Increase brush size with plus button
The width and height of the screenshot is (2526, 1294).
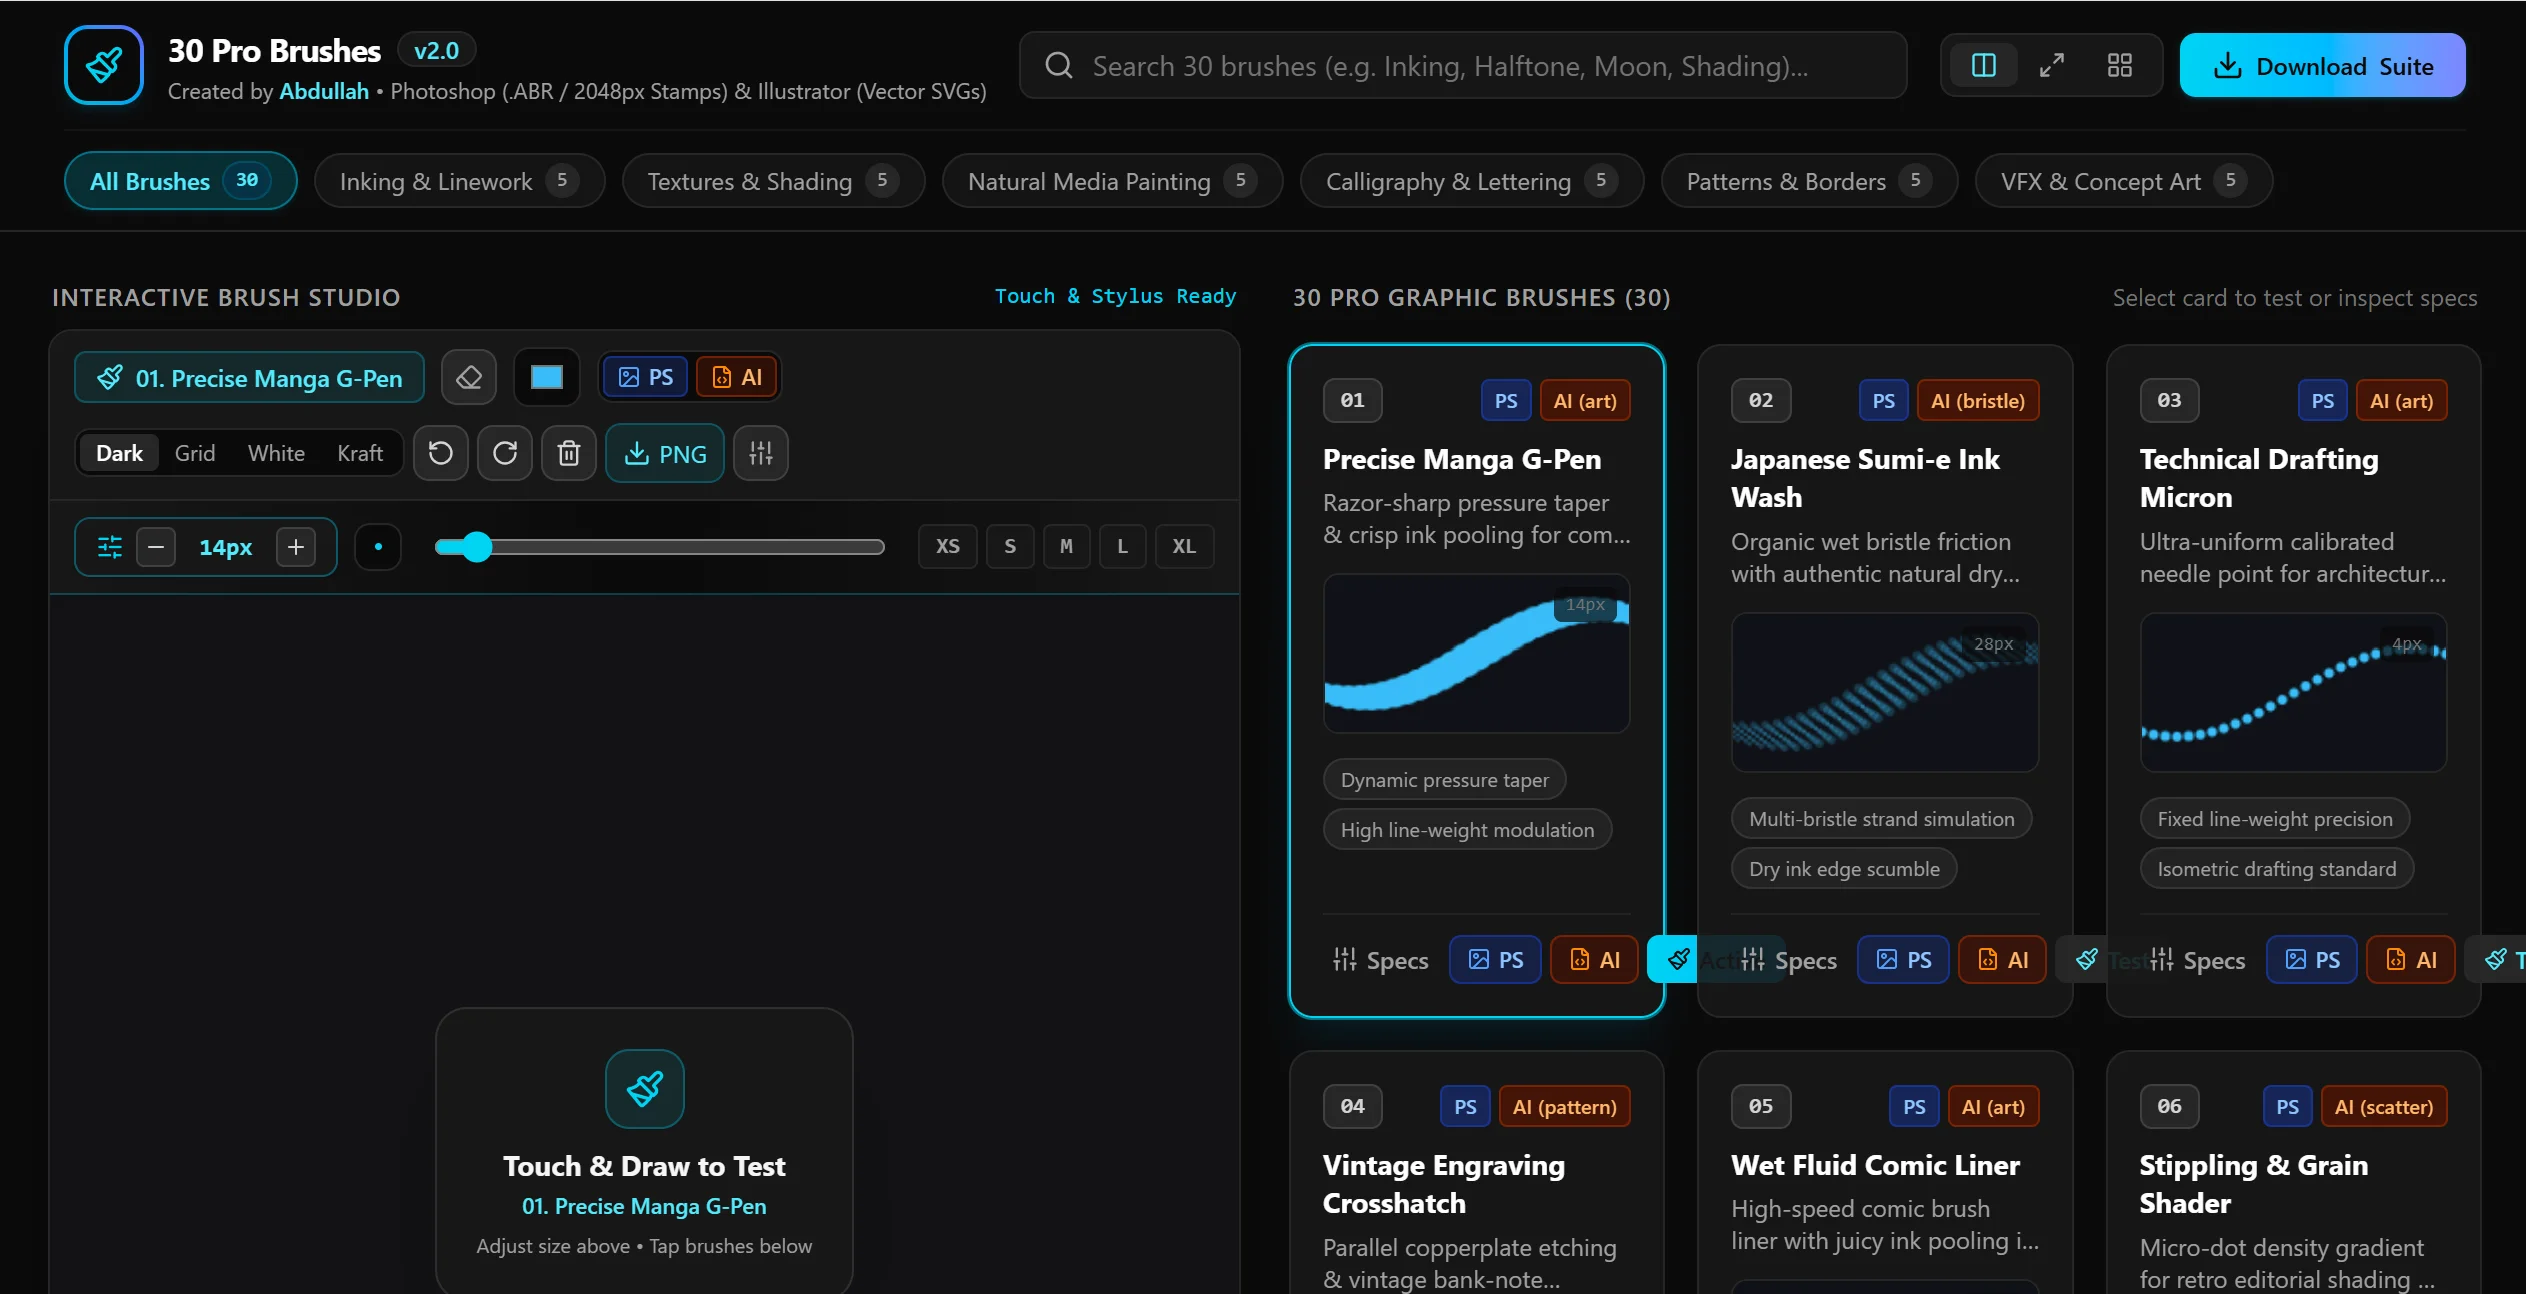[296, 547]
